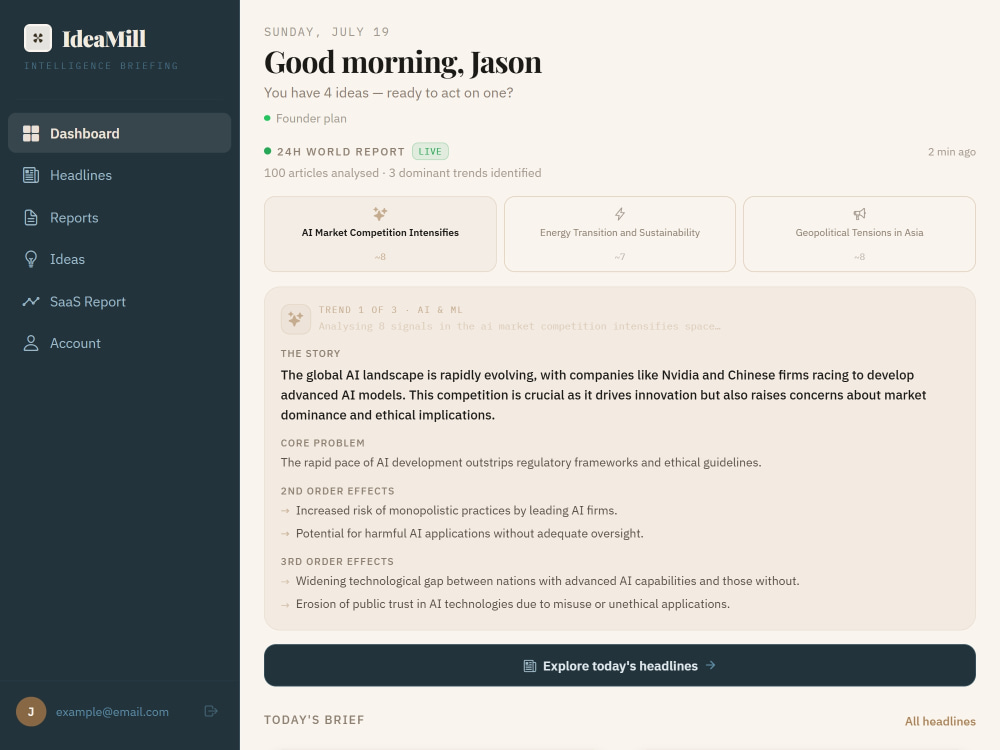The width and height of the screenshot is (1000, 750).
Task: Click the Ideas lightbulb icon
Action: point(31,259)
